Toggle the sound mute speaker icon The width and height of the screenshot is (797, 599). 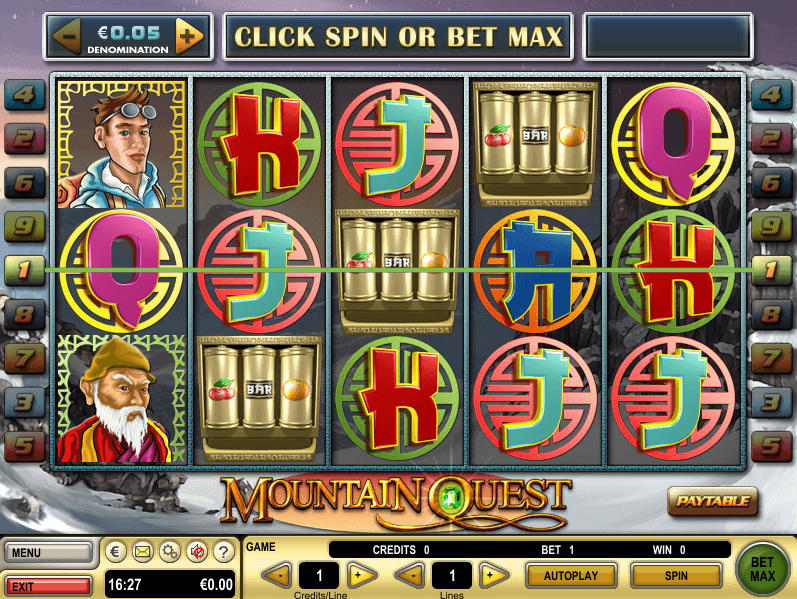(x=197, y=552)
